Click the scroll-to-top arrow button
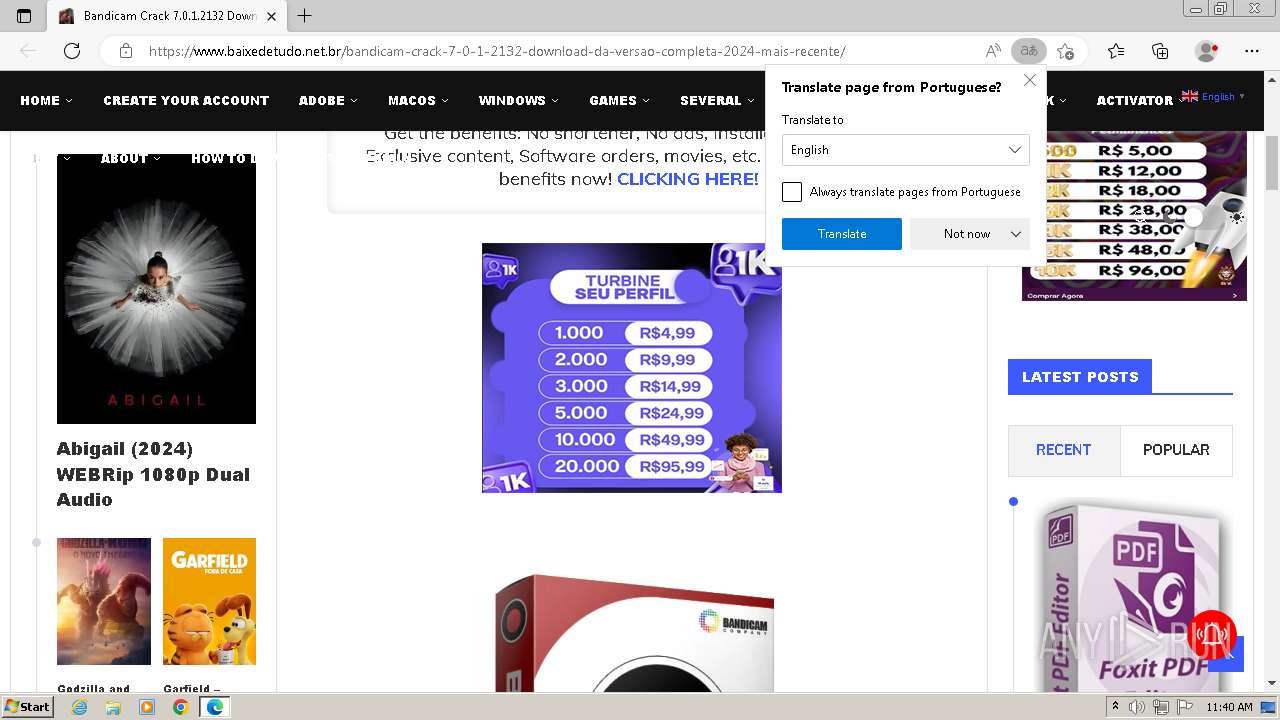 [1226, 654]
